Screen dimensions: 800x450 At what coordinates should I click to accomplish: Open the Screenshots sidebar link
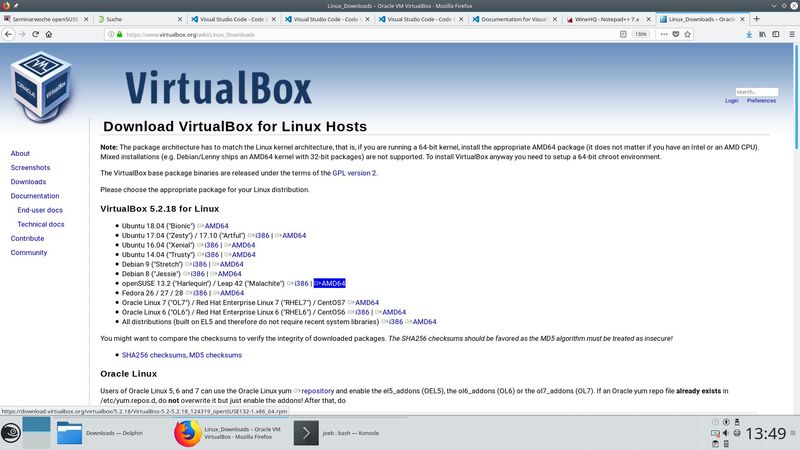click(30, 167)
